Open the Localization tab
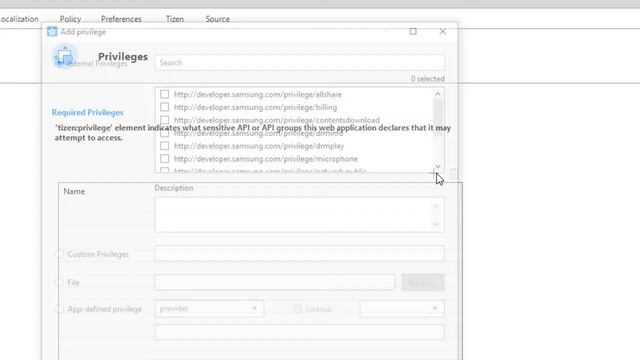Screen dimensions: 640x360 19,19
